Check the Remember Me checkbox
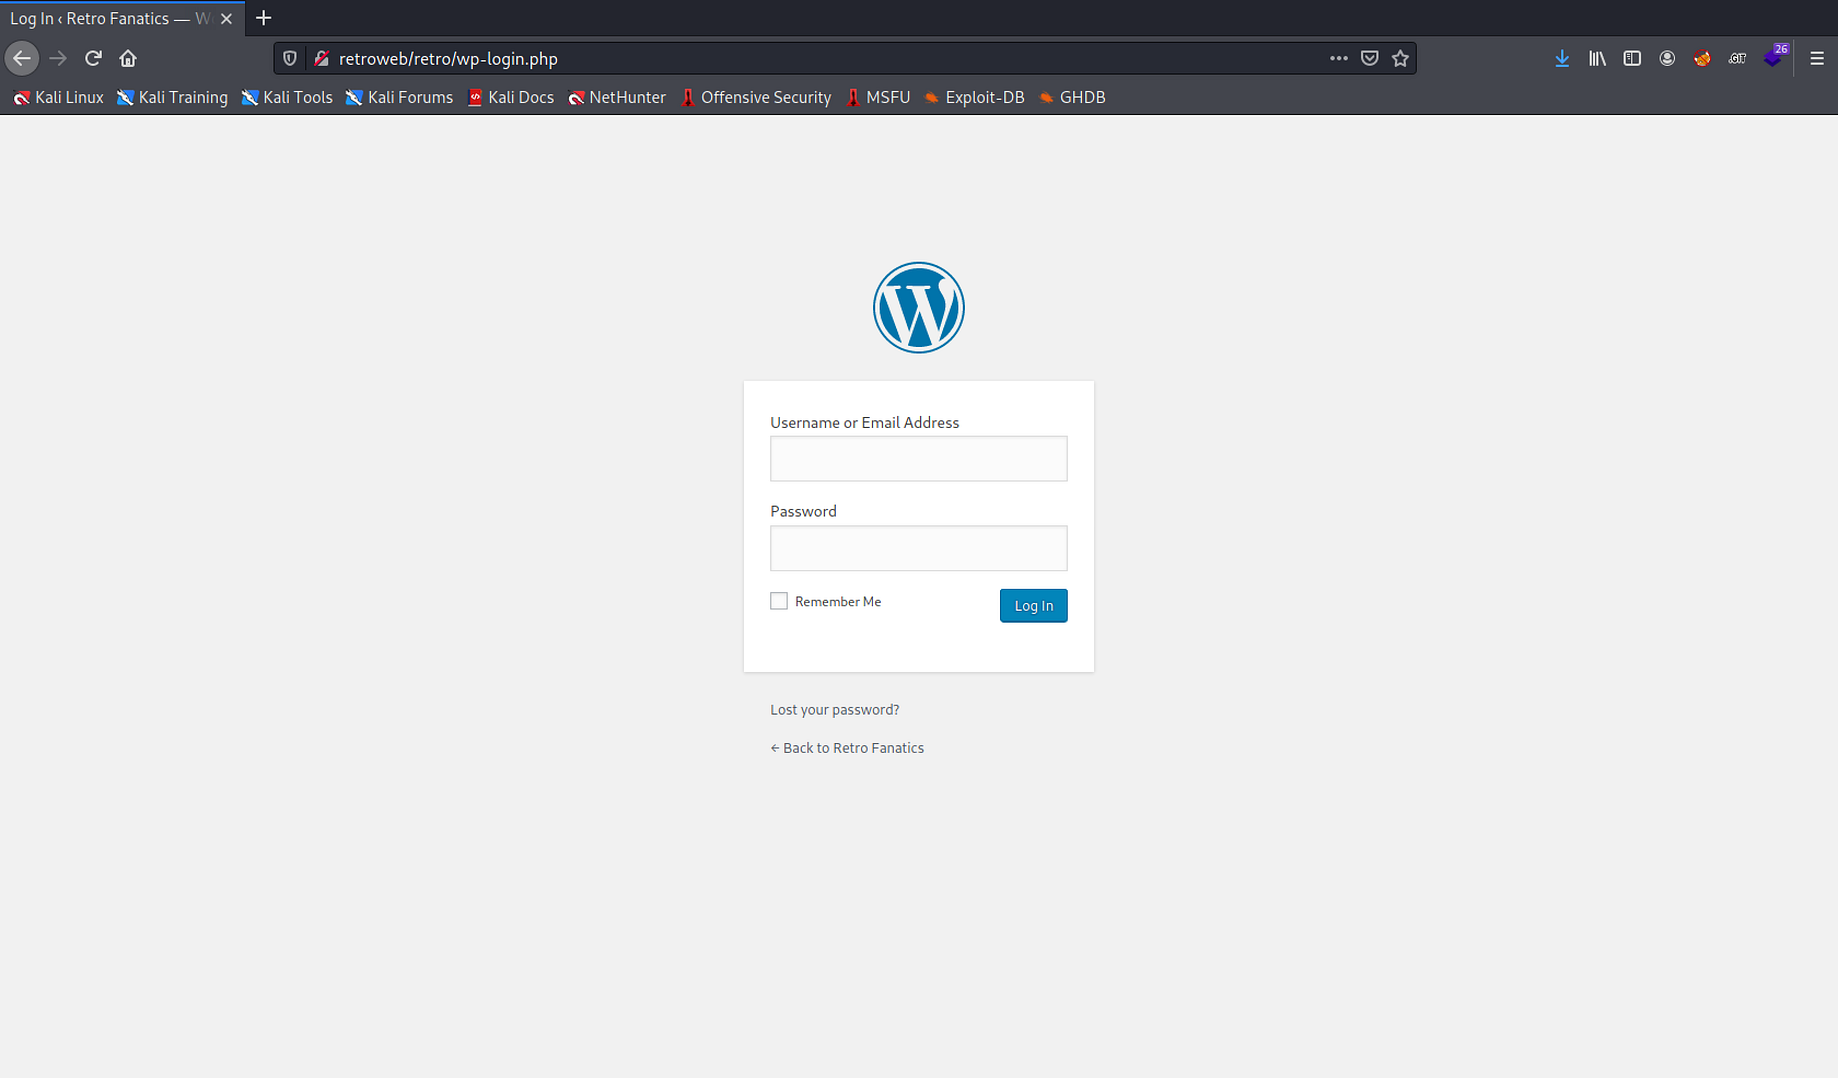The height and width of the screenshot is (1078, 1838). click(779, 601)
